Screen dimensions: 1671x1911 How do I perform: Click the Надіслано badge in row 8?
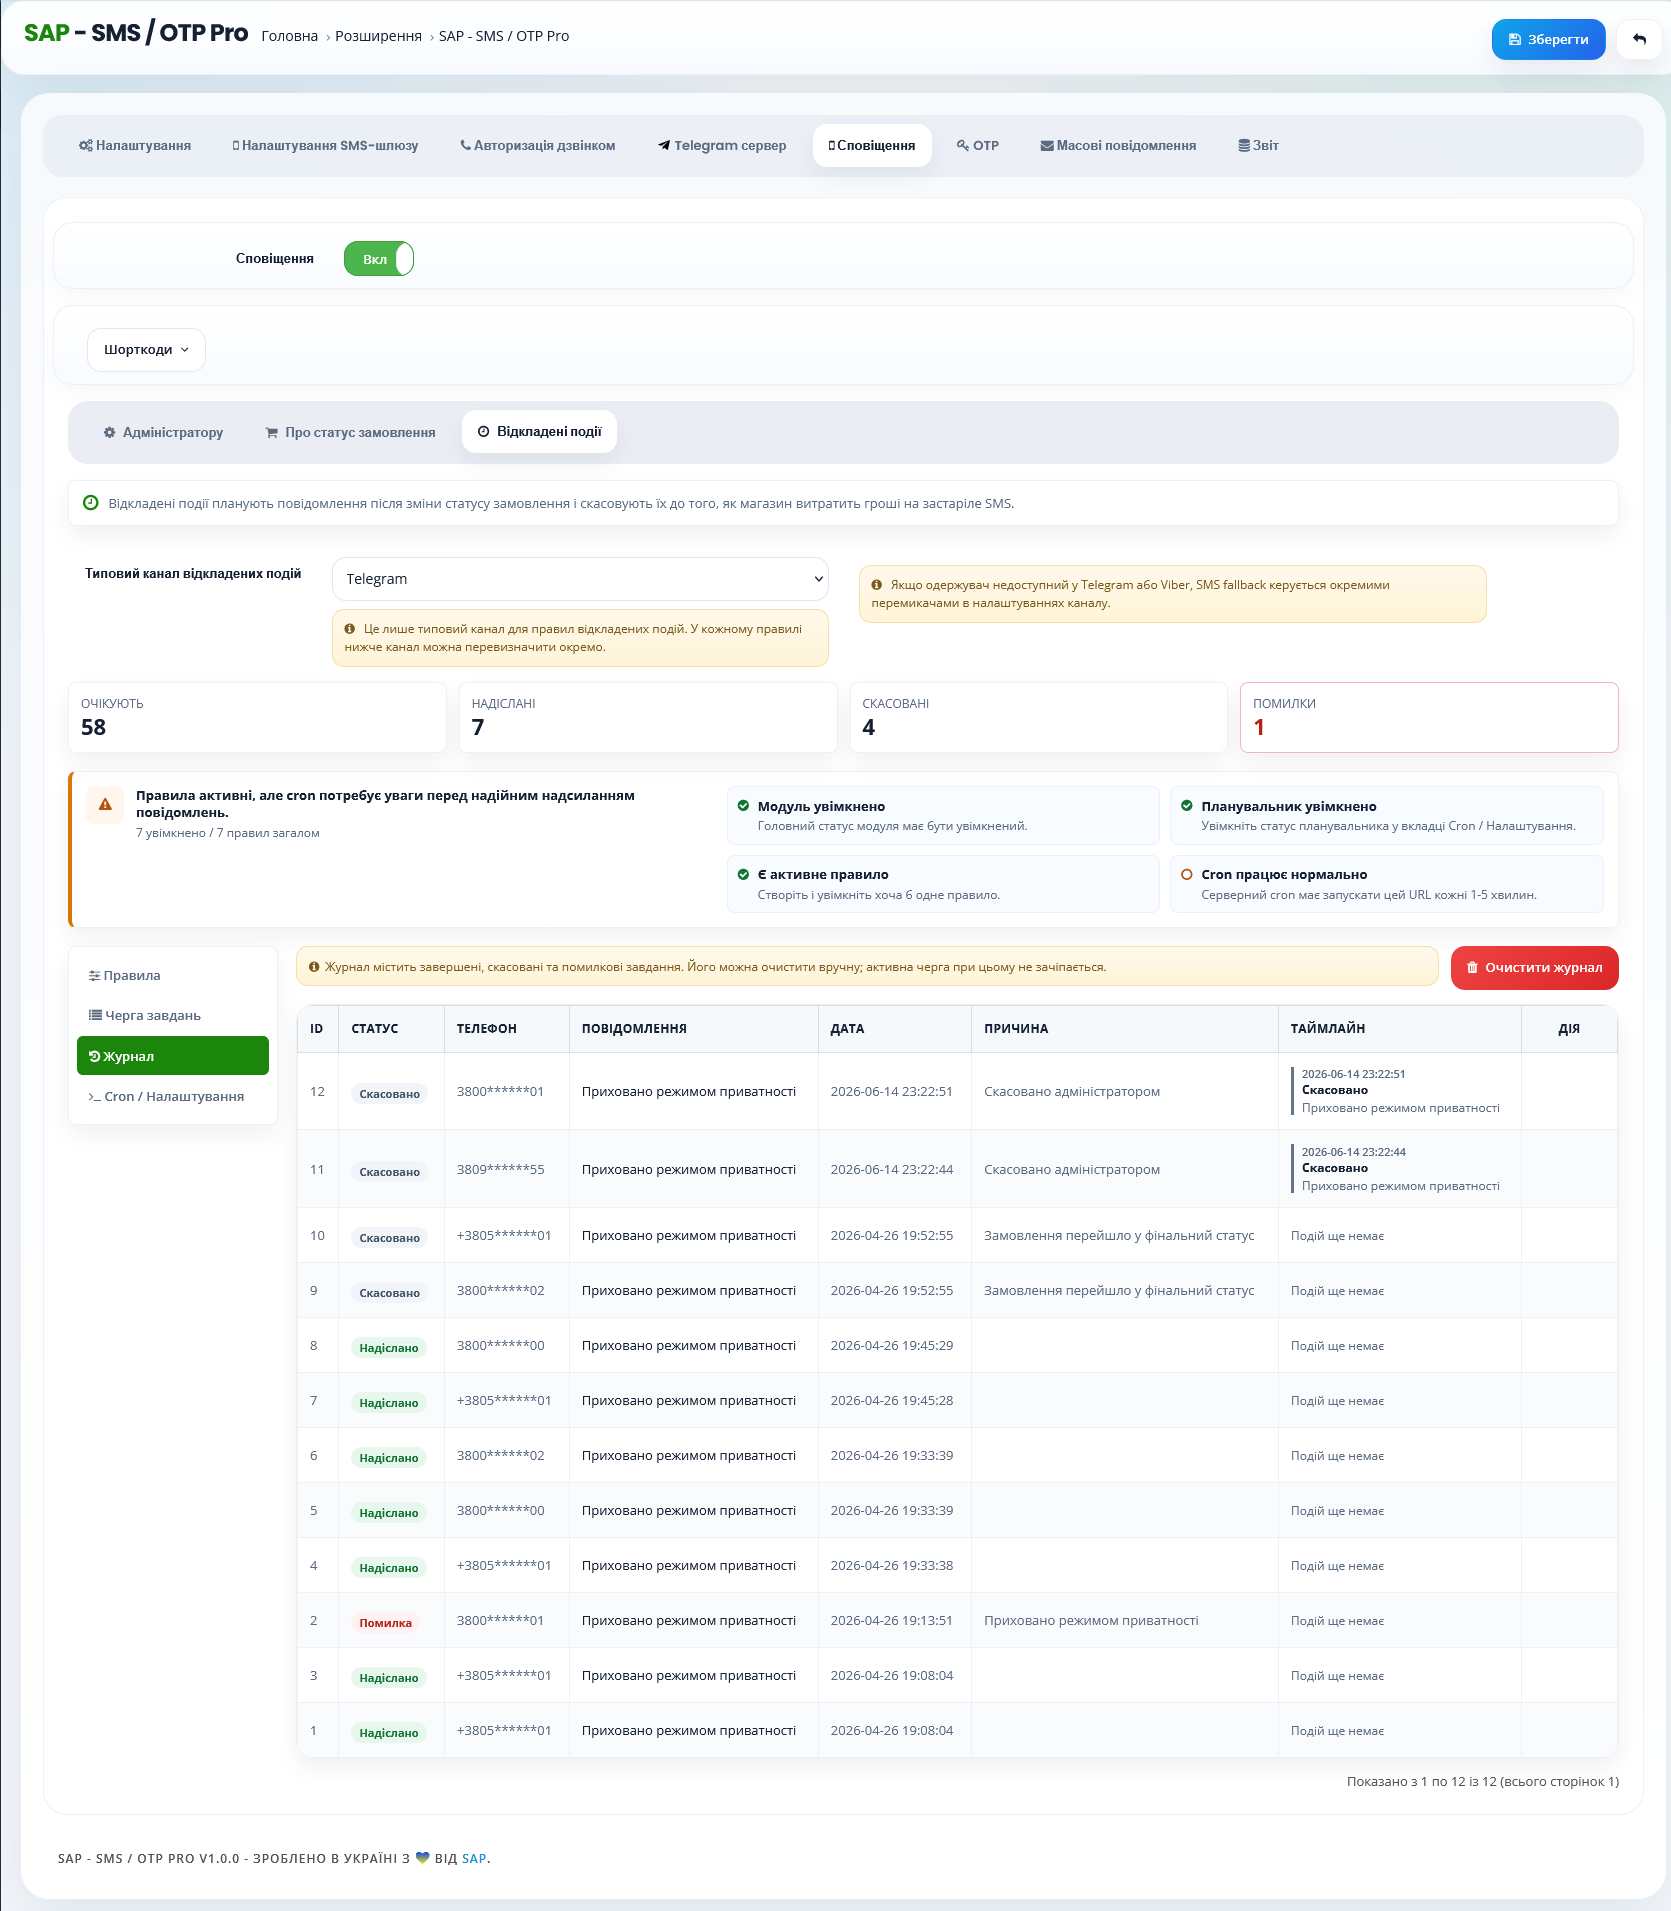389,1348
